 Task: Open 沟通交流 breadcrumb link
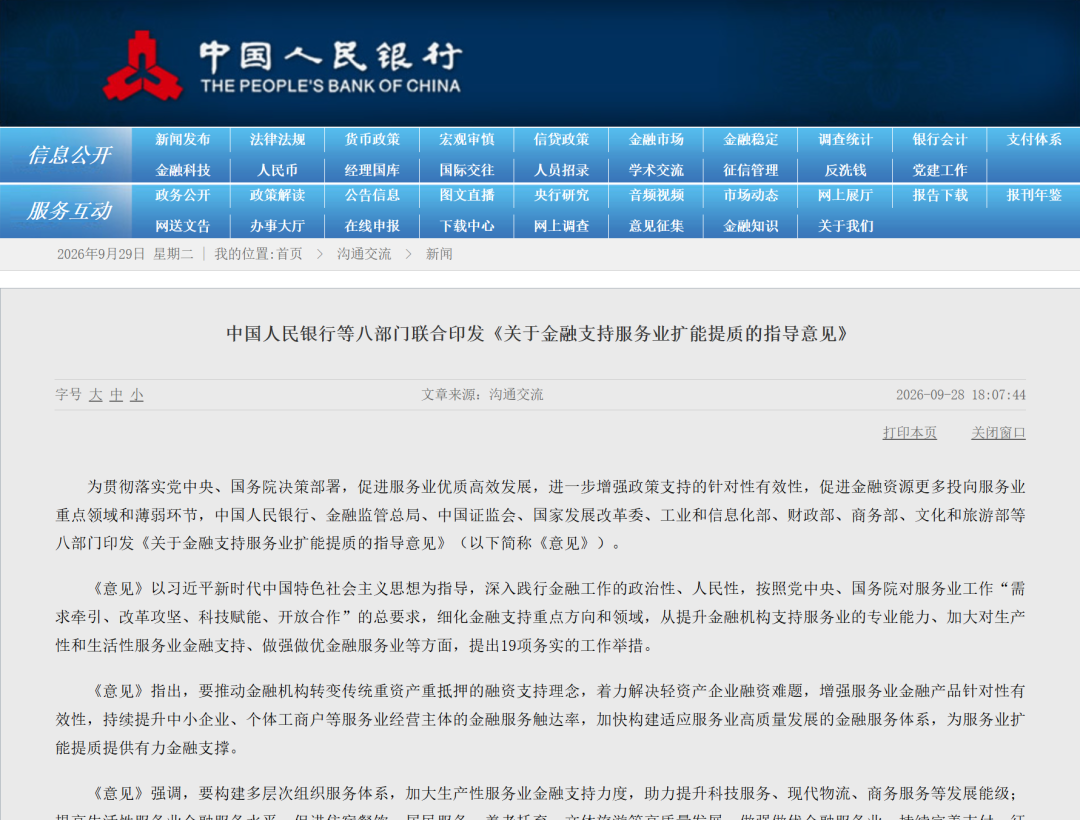(364, 254)
